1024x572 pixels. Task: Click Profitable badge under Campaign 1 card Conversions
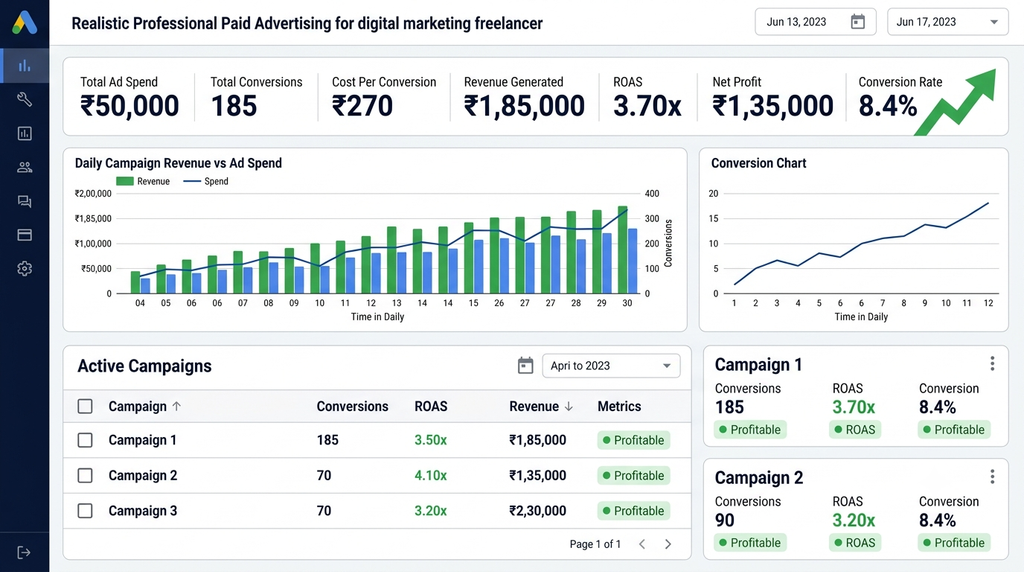click(x=750, y=430)
